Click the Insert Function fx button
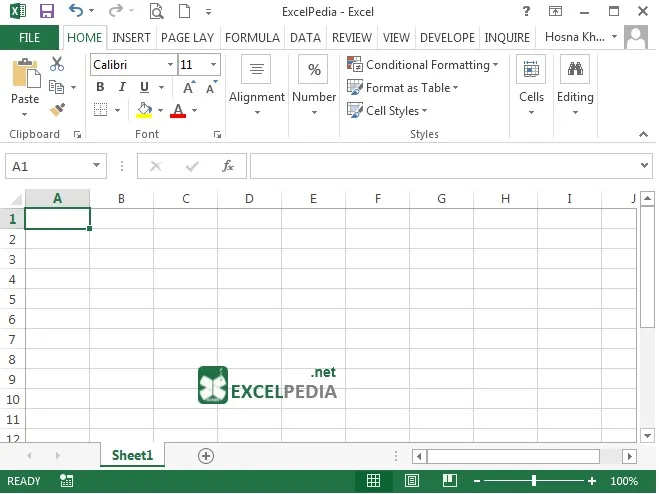The width and height of the screenshot is (659, 494). (x=228, y=166)
